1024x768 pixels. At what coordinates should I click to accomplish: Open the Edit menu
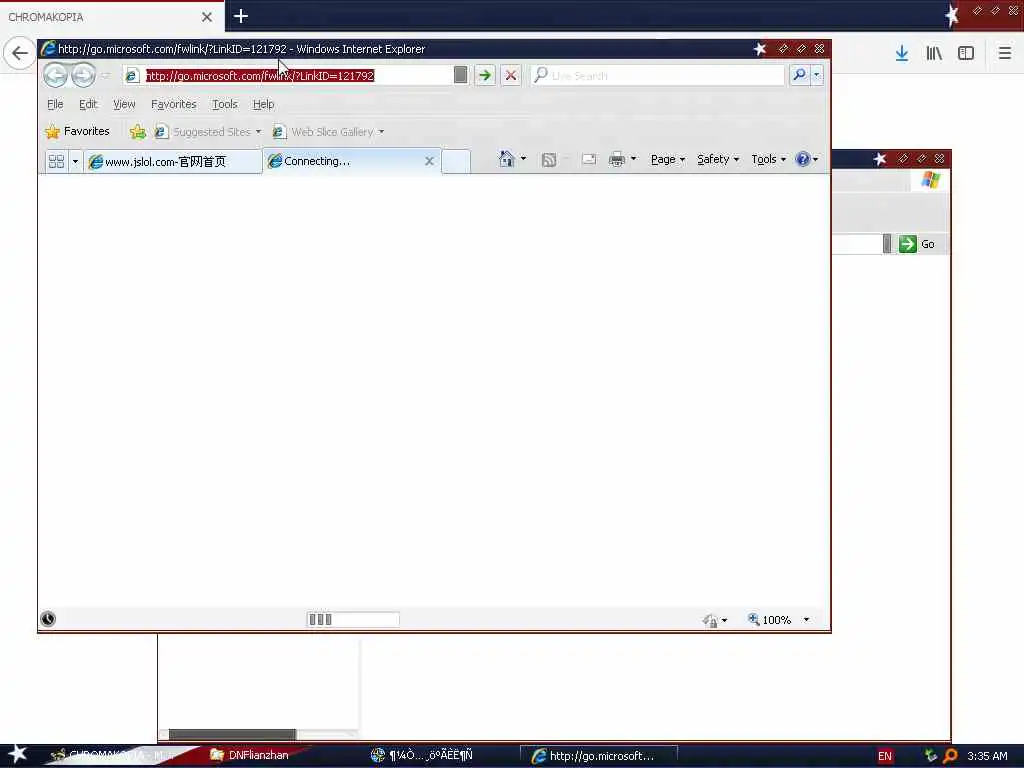click(88, 104)
